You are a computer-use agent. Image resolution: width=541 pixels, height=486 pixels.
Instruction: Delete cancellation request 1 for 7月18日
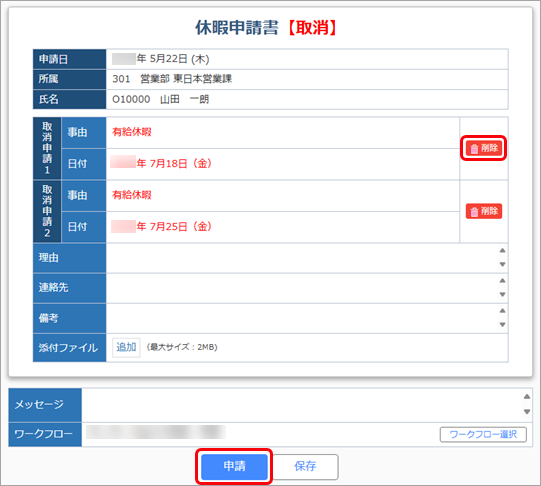484,148
